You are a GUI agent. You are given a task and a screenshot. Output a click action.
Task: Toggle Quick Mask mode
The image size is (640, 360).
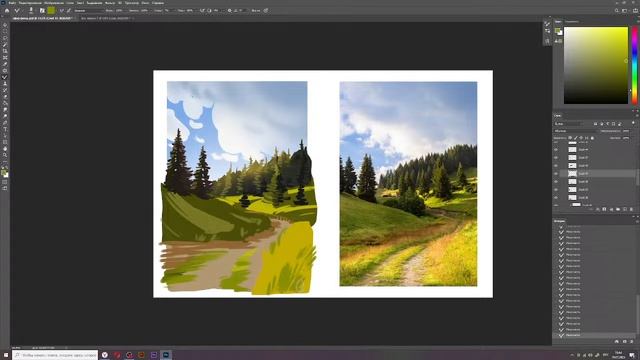pos(5,182)
